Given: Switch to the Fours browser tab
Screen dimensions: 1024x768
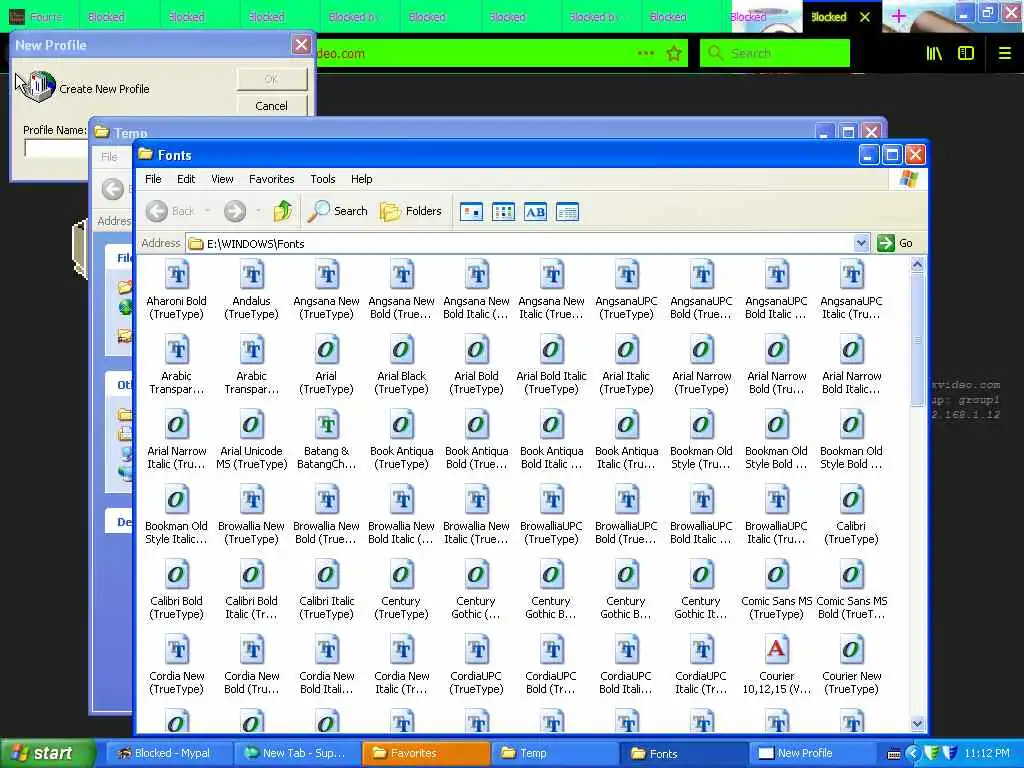Looking at the screenshot, I should tap(39, 16).
